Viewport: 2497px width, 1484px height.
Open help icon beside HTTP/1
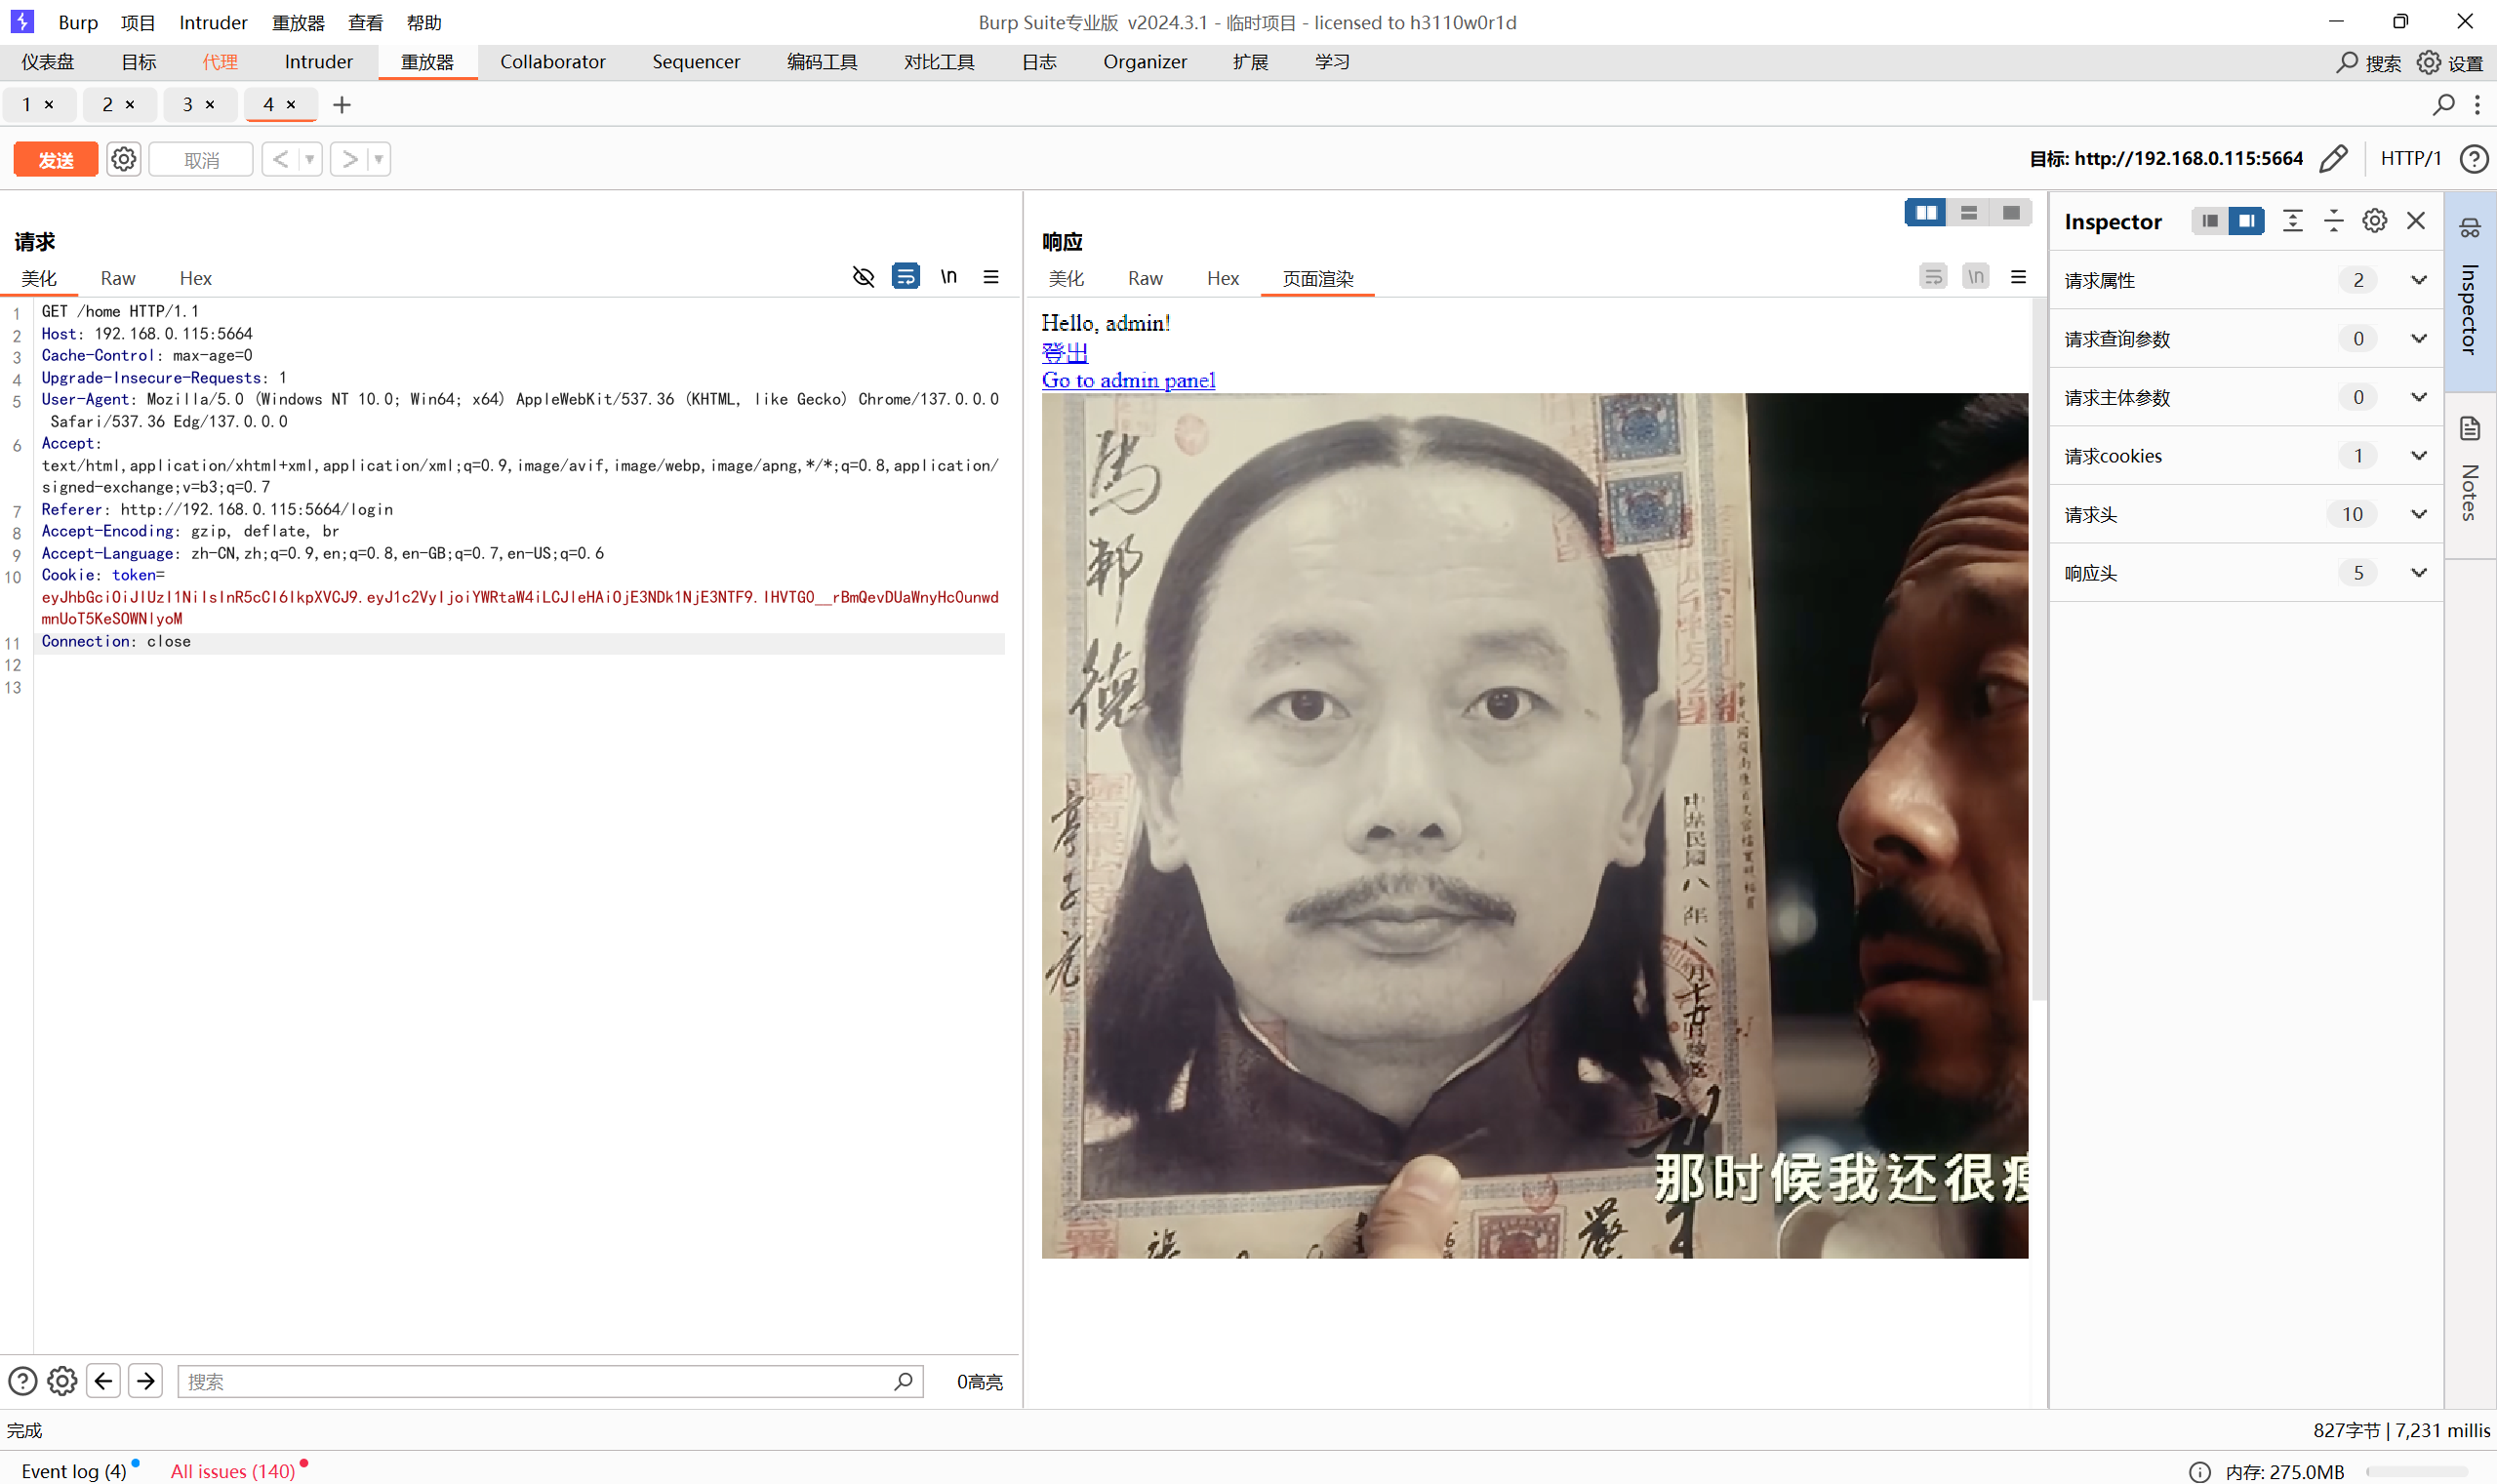tap(2473, 159)
